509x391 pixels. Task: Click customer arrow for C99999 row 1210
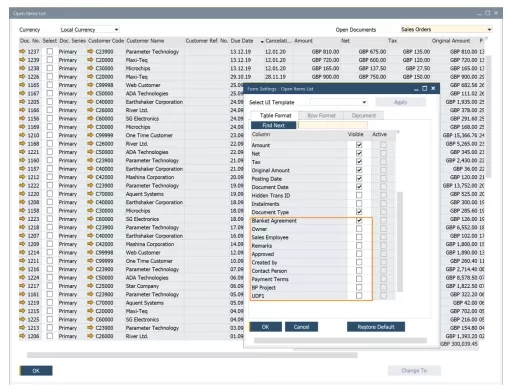click(x=90, y=135)
